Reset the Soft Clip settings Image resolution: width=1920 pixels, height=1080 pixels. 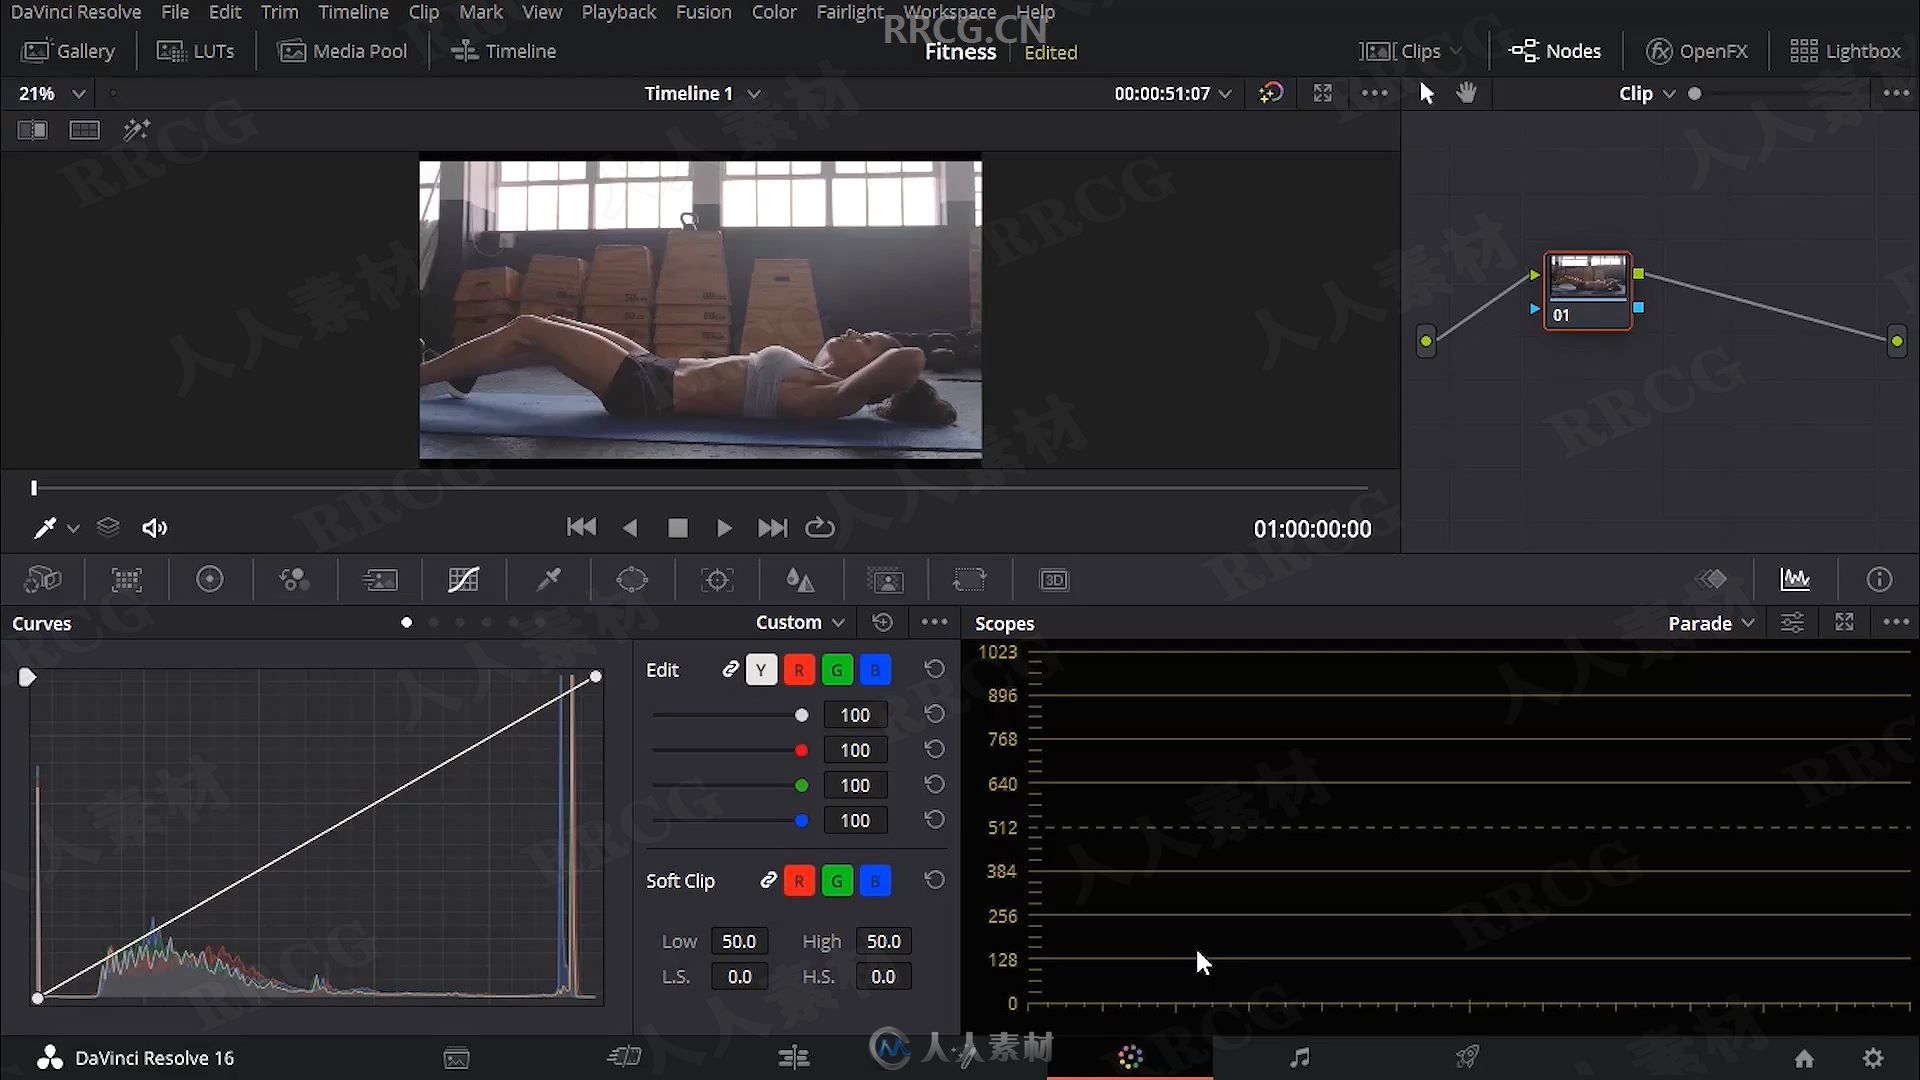point(936,880)
